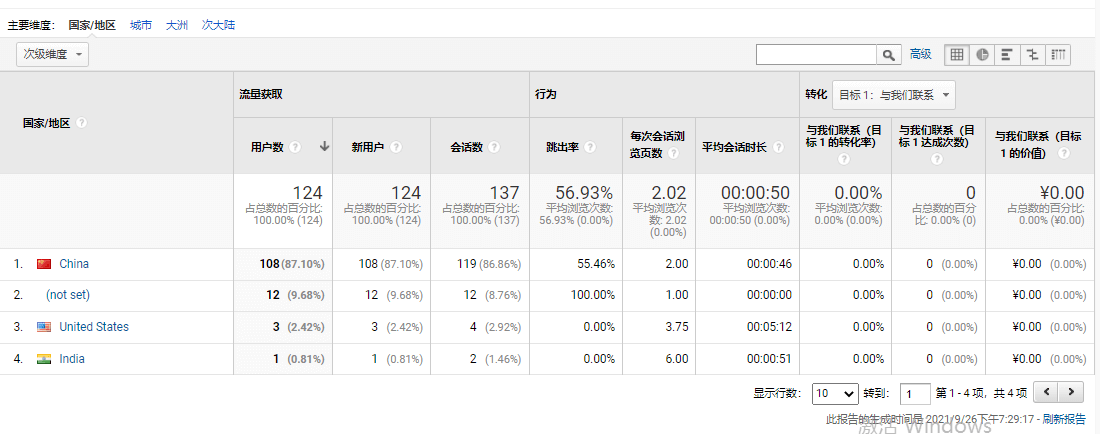This screenshot has width=1100, height=434.
Task: Select total sessions value 137
Action: 505,193
